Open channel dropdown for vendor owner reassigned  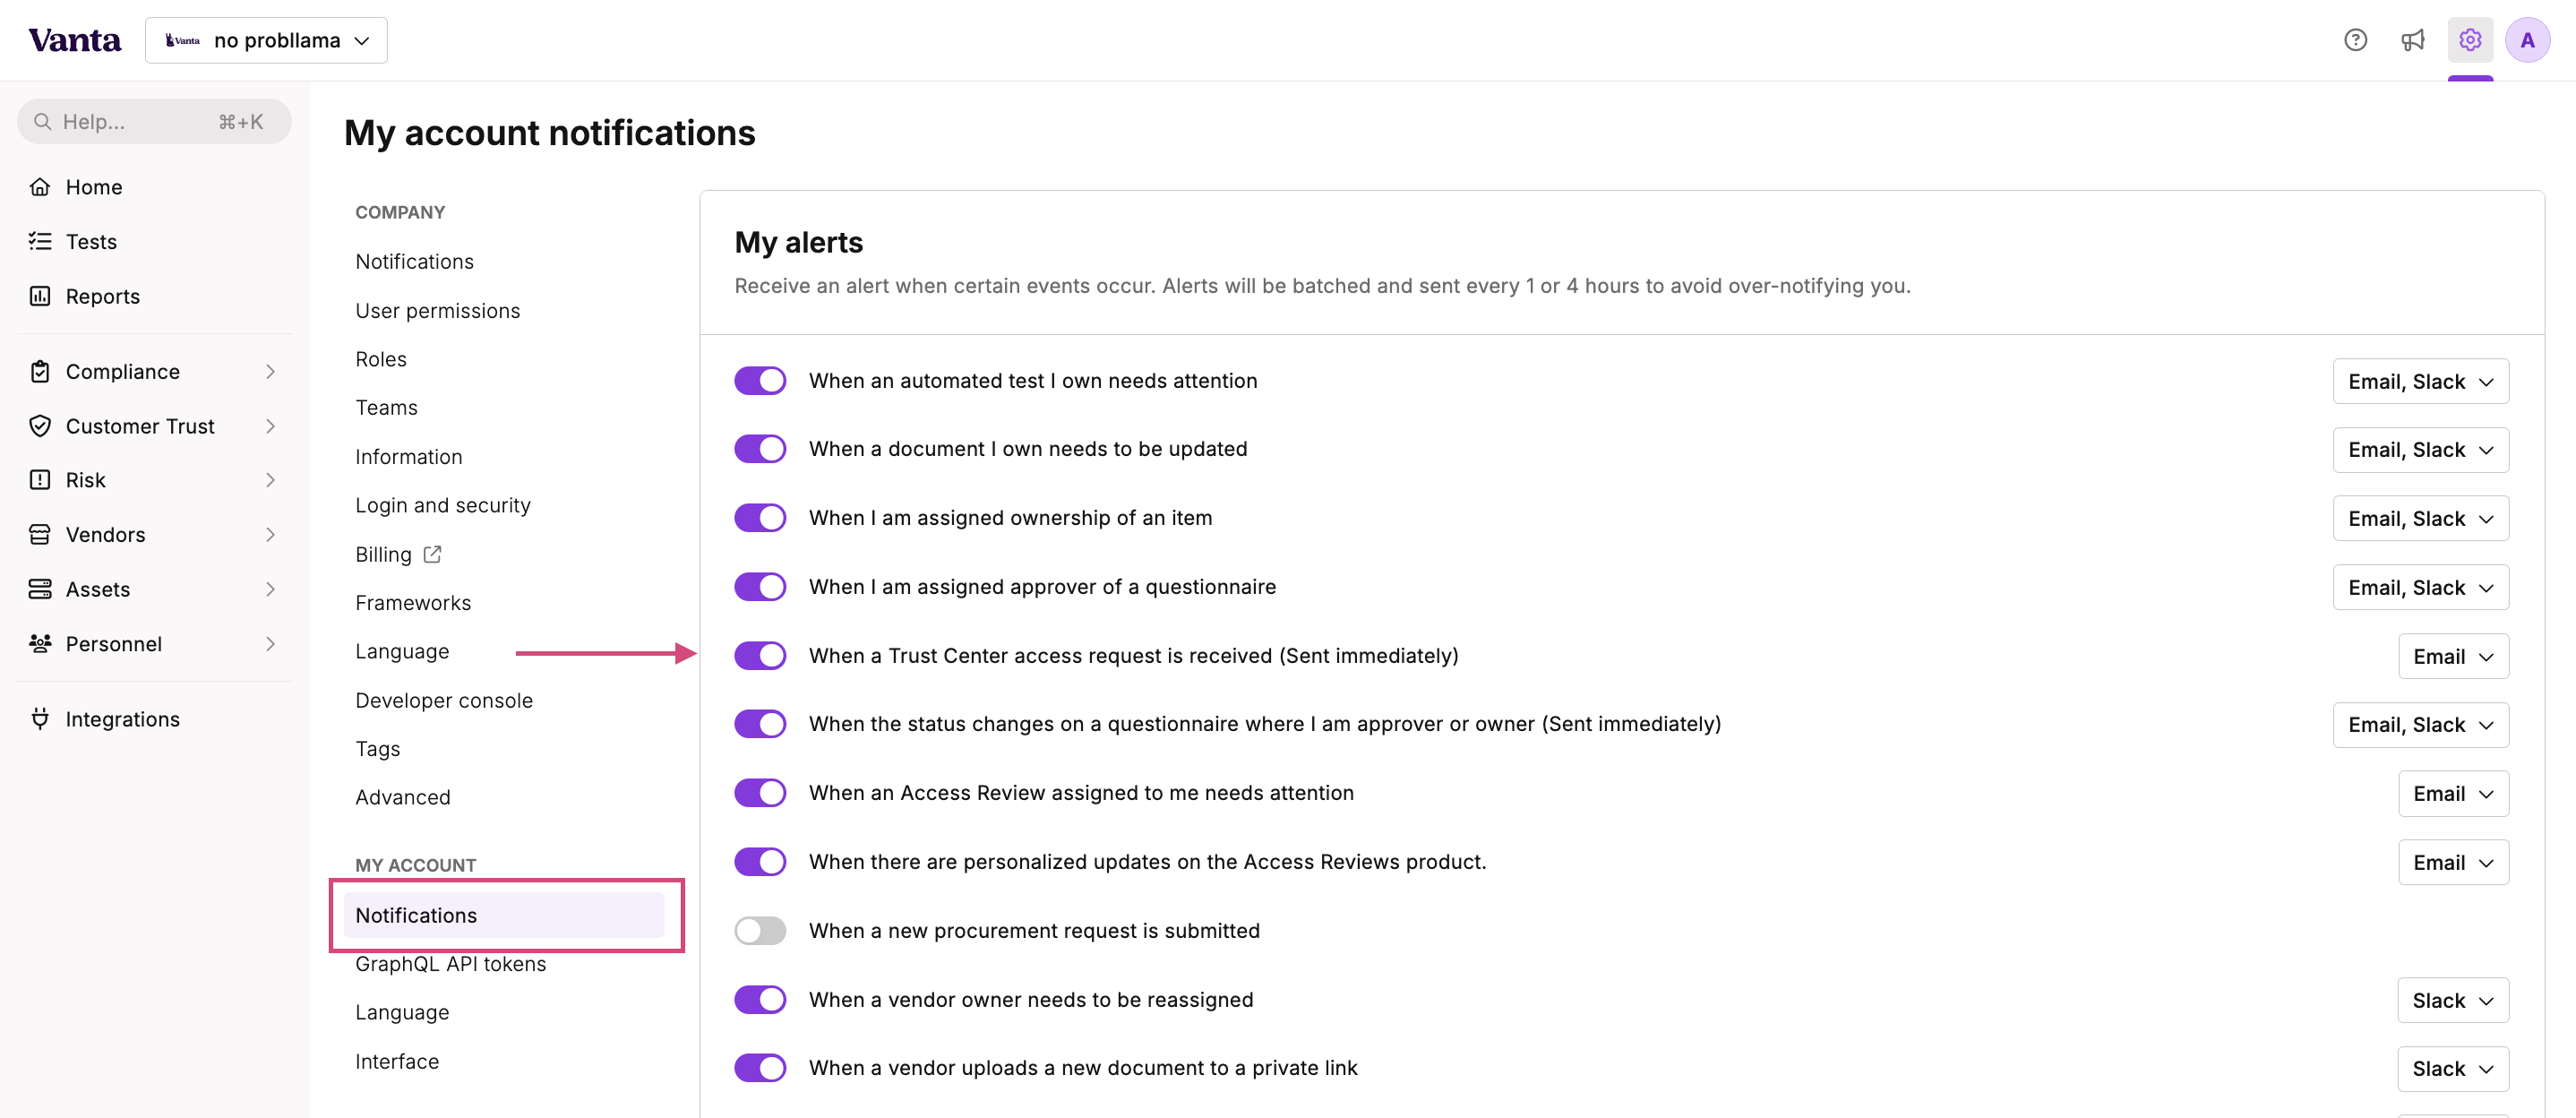[x=2452, y=1000]
